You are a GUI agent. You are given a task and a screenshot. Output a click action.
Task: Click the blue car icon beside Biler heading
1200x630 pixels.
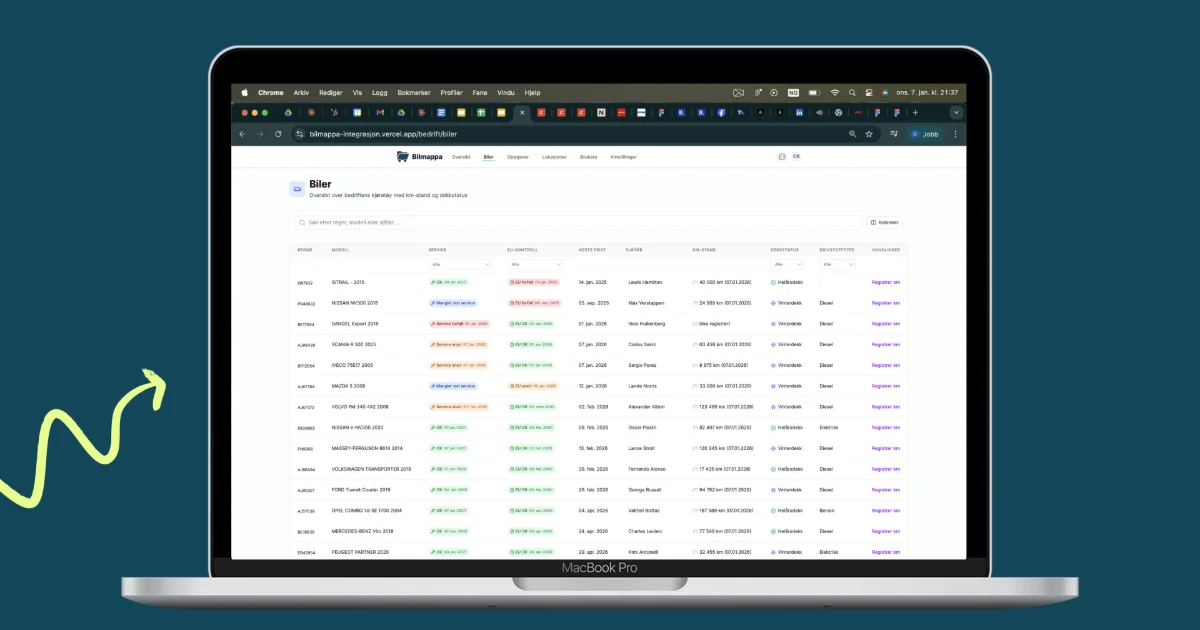(x=297, y=189)
